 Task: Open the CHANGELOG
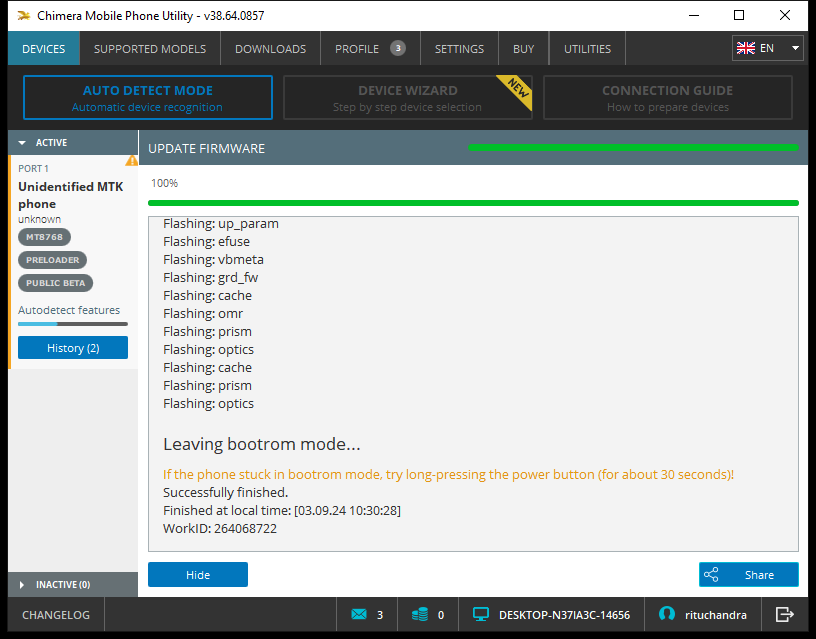[56, 615]
